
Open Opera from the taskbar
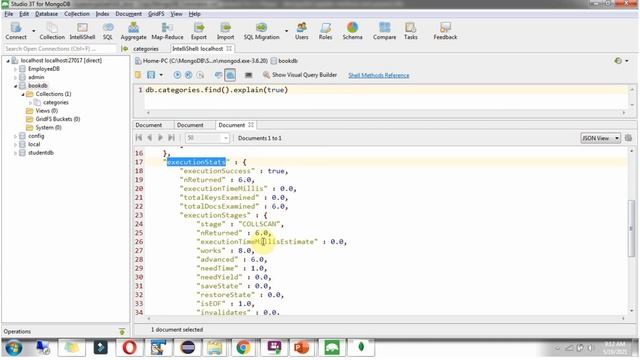pyautogui.click(x=129, y=348)
